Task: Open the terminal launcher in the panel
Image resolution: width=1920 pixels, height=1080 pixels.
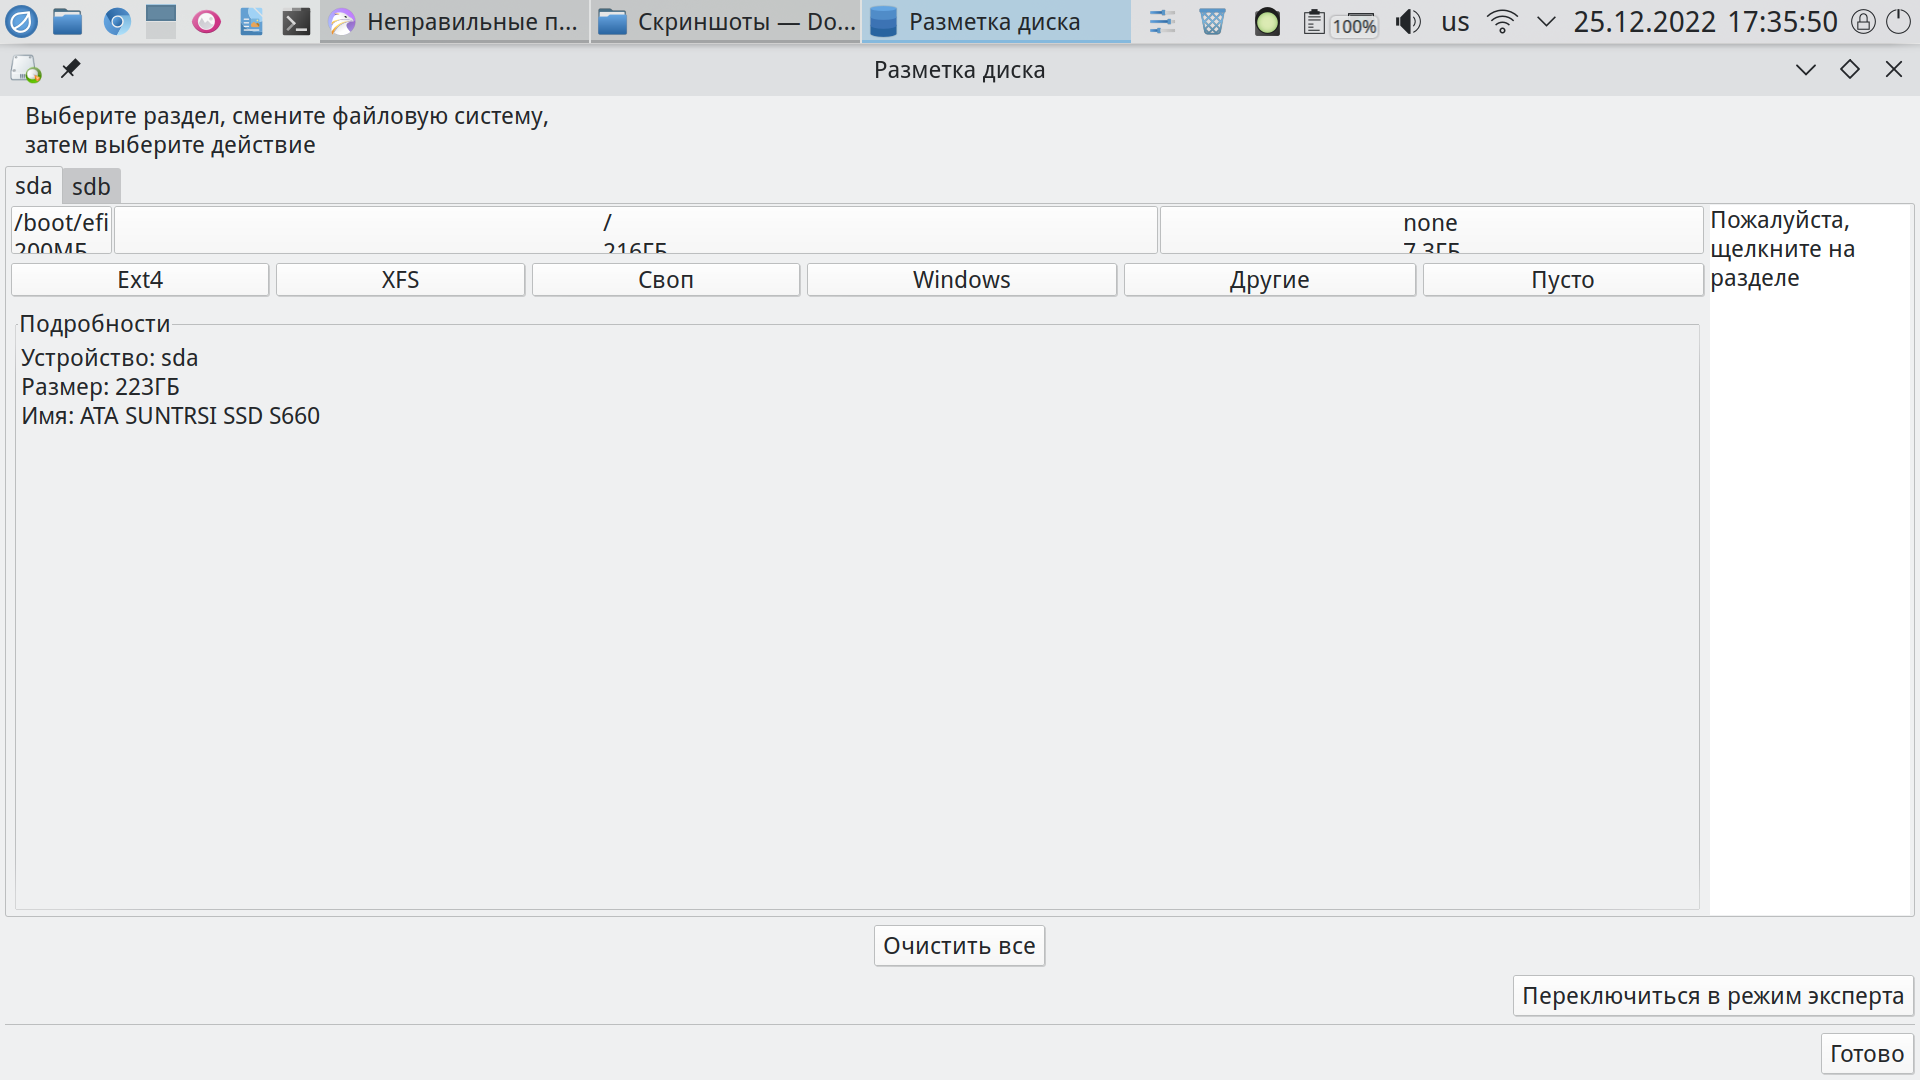Action: (296, 21)
